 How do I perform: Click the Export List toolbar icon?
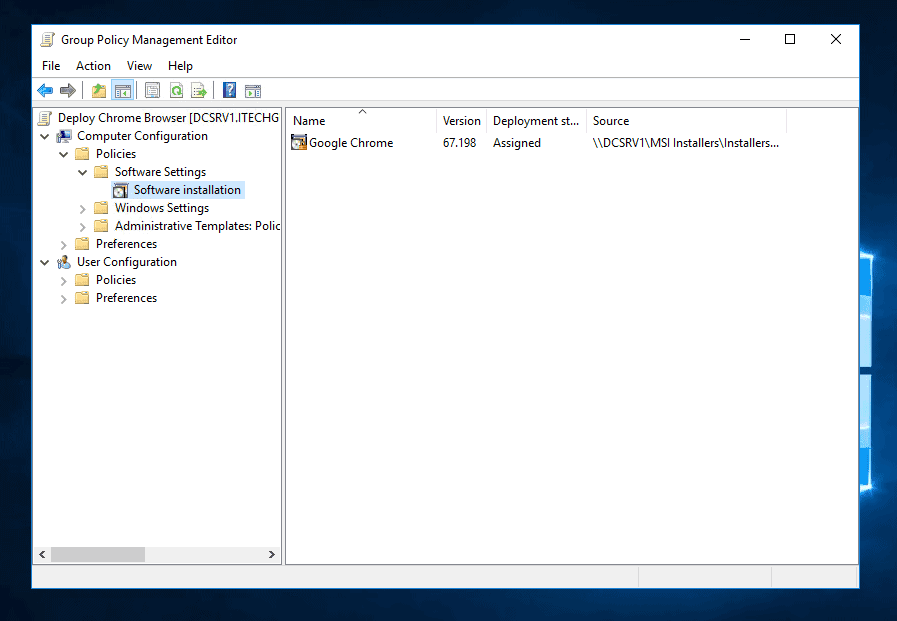pos(199,90)
